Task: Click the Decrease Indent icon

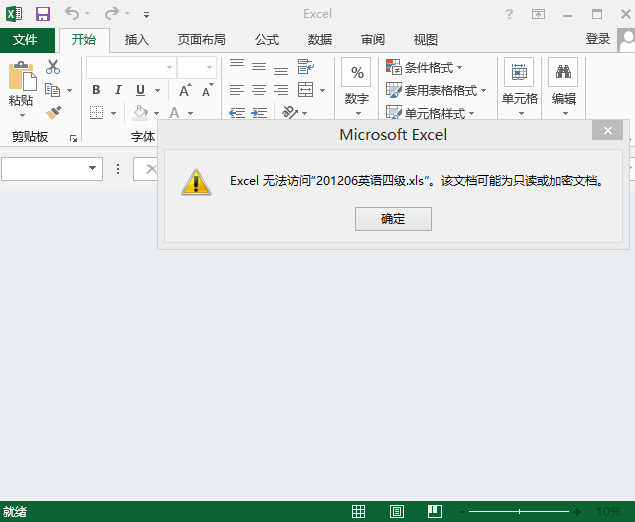Action: [x=237, y=113]
